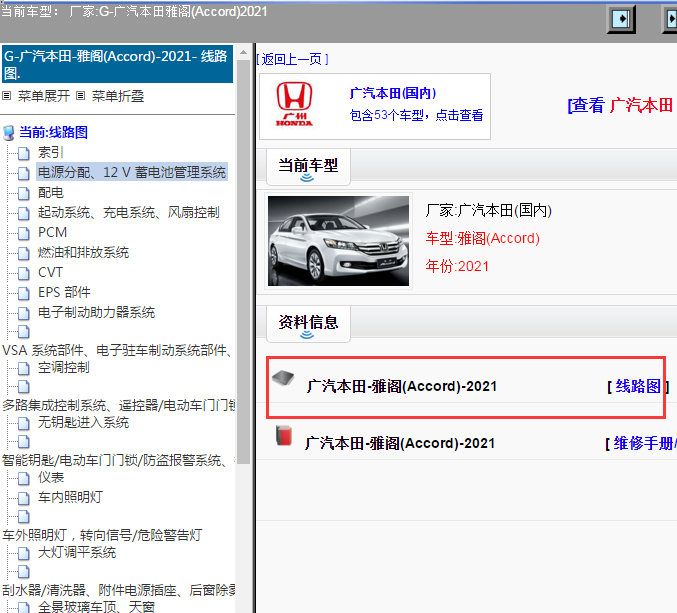Screen dimensions: 677x613
Task: Collapse menu with 菜单折叠
Action: point(118,96)
